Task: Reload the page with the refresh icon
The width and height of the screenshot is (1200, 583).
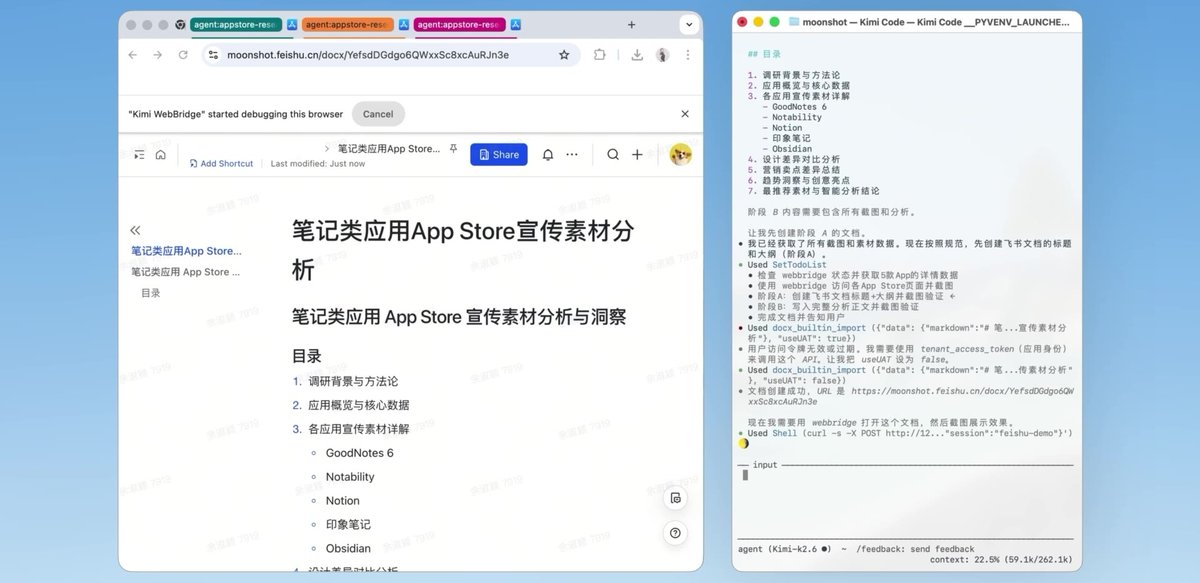Action: coord(183,55)
